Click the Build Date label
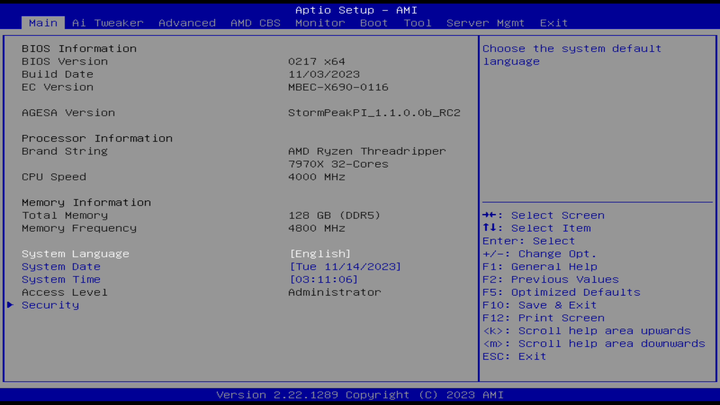 tap(57, 74)
